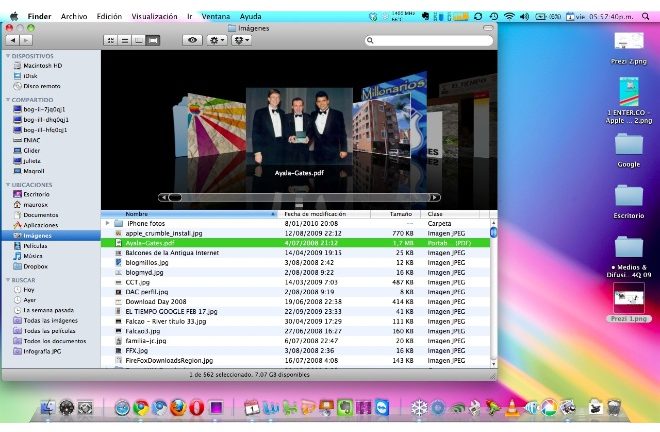Image resolution: width=660 pixels, height=432 pixels.
Task: Collapse the COMPARTIDO sidebar section
Action: pos(8,100)
